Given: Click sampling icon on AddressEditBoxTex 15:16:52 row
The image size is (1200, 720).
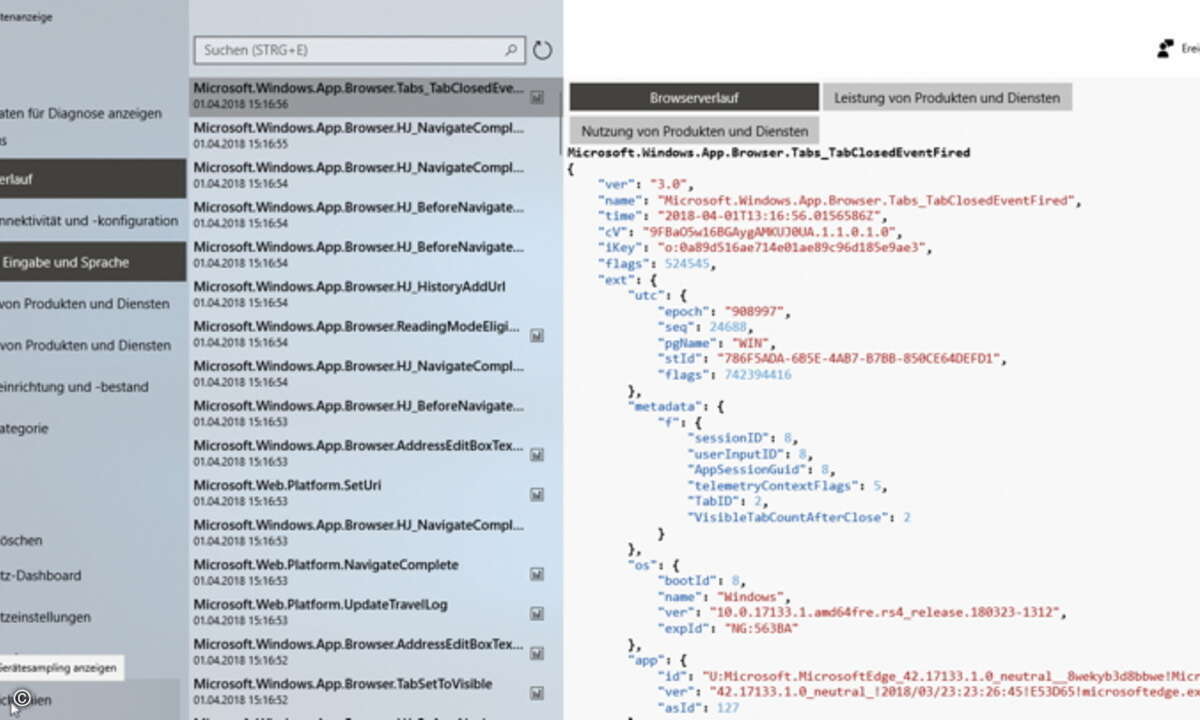Looking at the screenshot, I should [537, 654].
